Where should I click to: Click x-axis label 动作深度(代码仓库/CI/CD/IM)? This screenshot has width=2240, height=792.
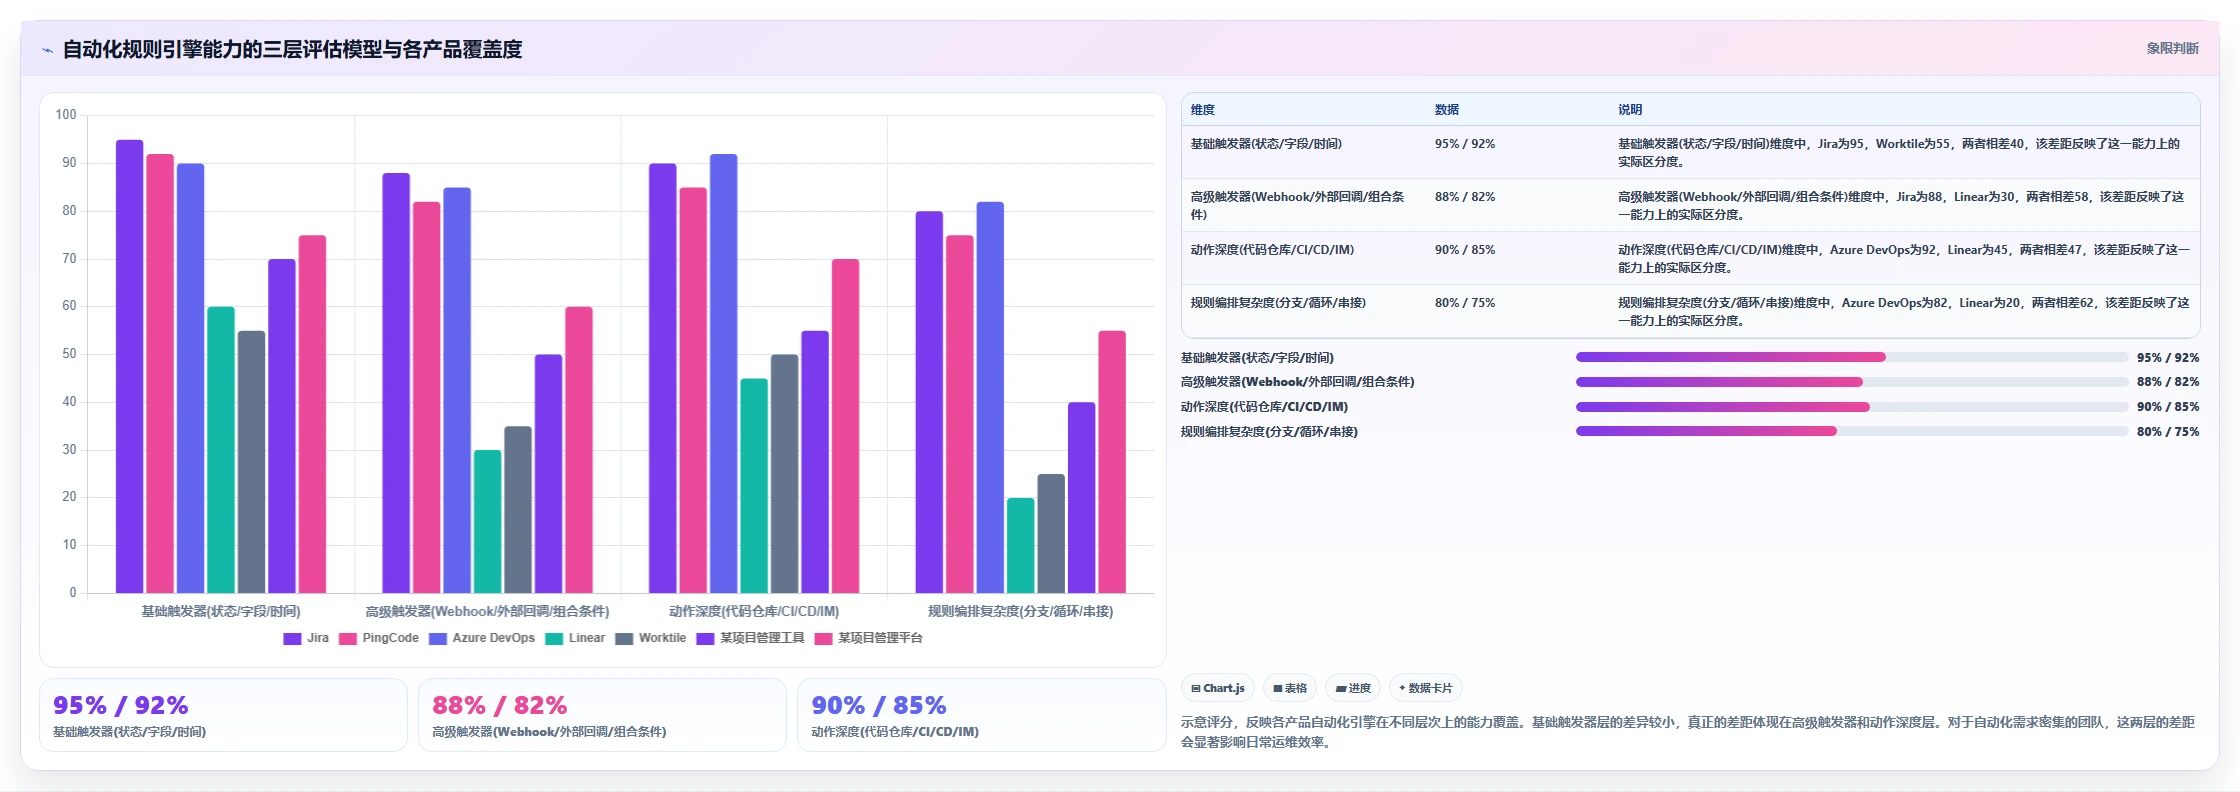pos(754,611)
